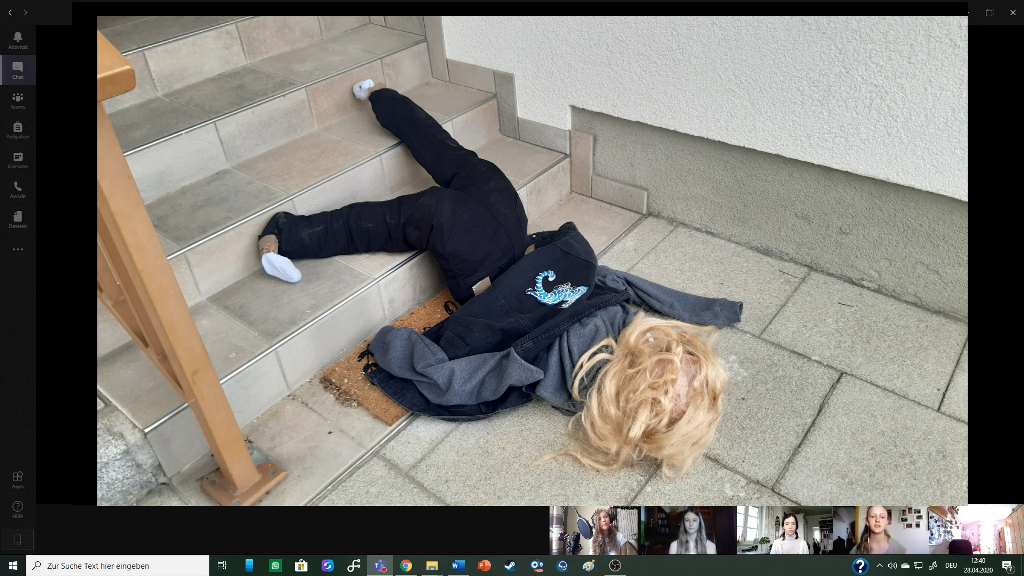This screenshot has height=576, width=1024.
Task: Open Dateien (files) in the sidebar
Action: 17,219
